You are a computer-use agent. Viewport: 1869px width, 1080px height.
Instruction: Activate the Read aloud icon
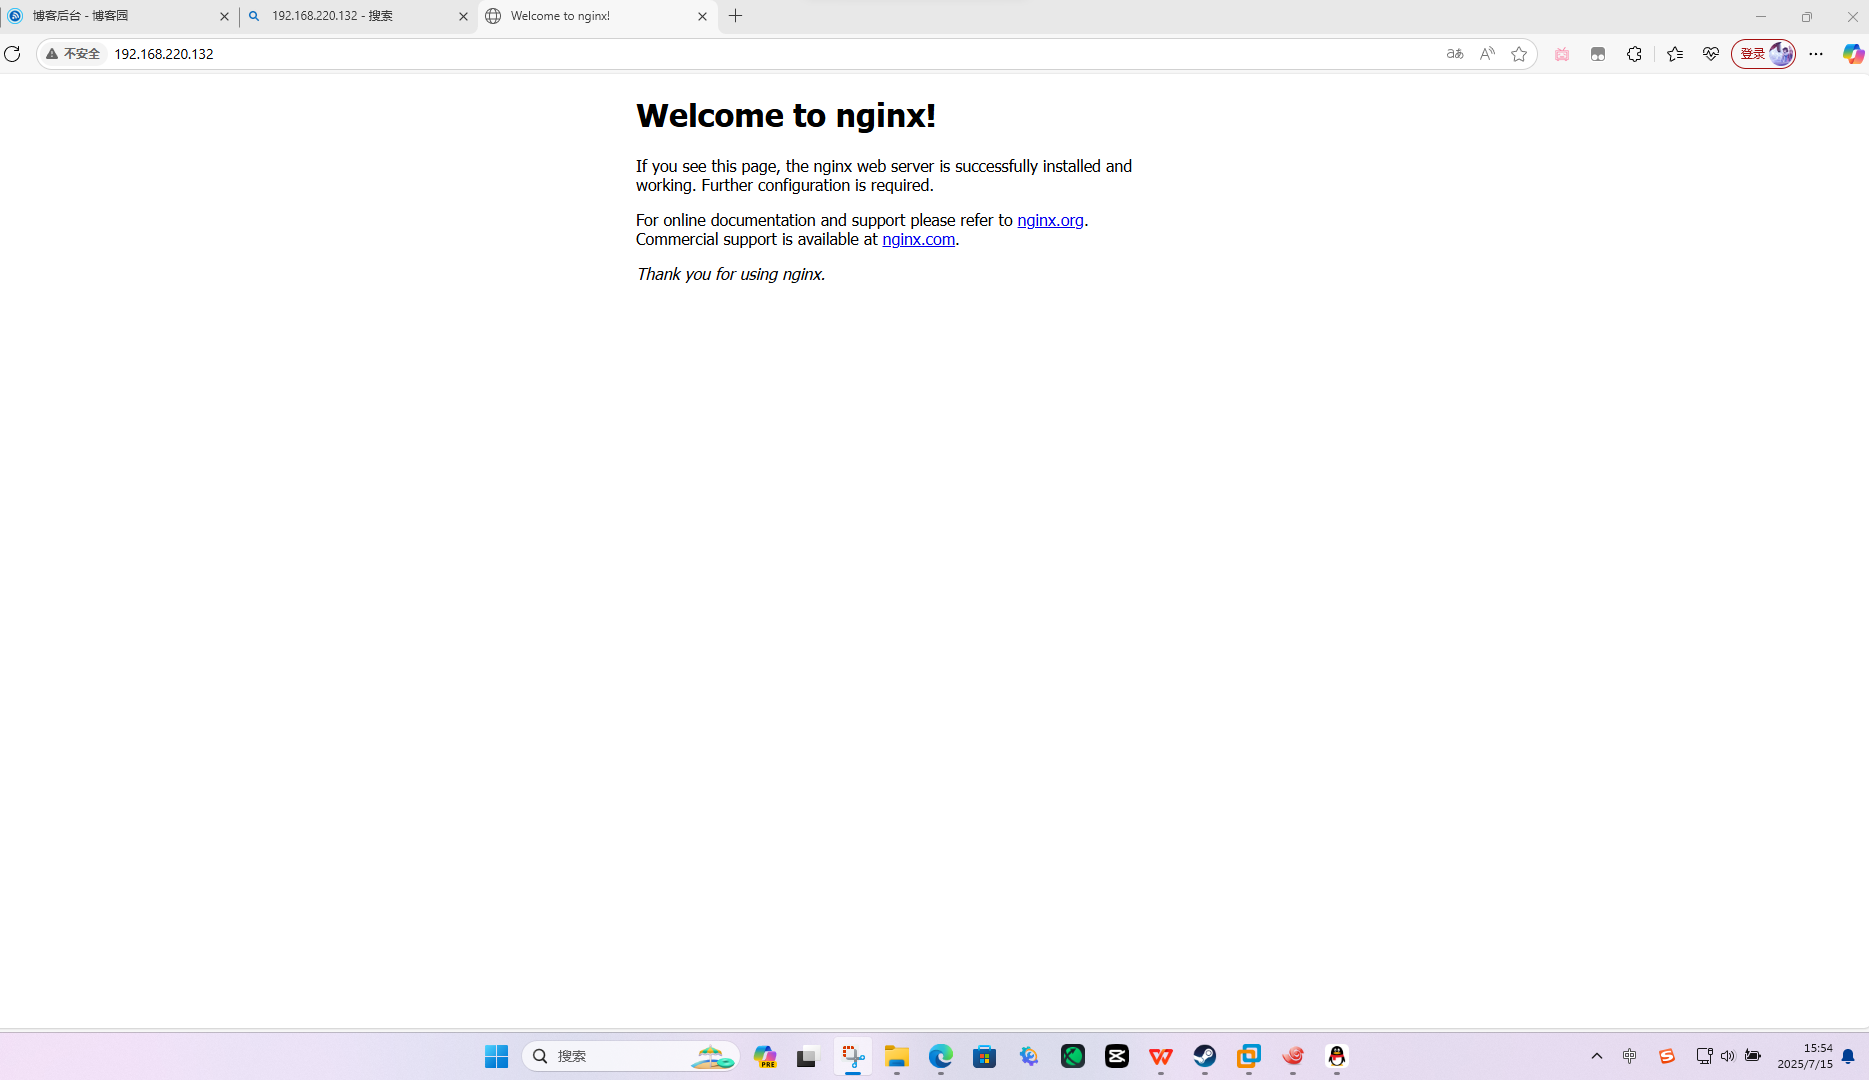[x=1487, y=54]
